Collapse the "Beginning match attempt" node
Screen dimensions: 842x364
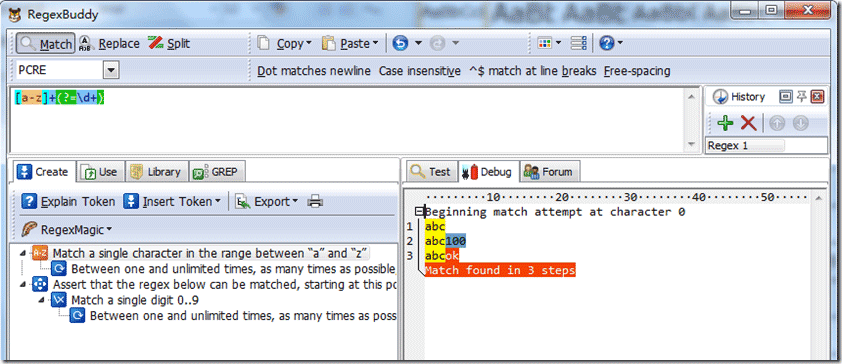pos(420,212)
